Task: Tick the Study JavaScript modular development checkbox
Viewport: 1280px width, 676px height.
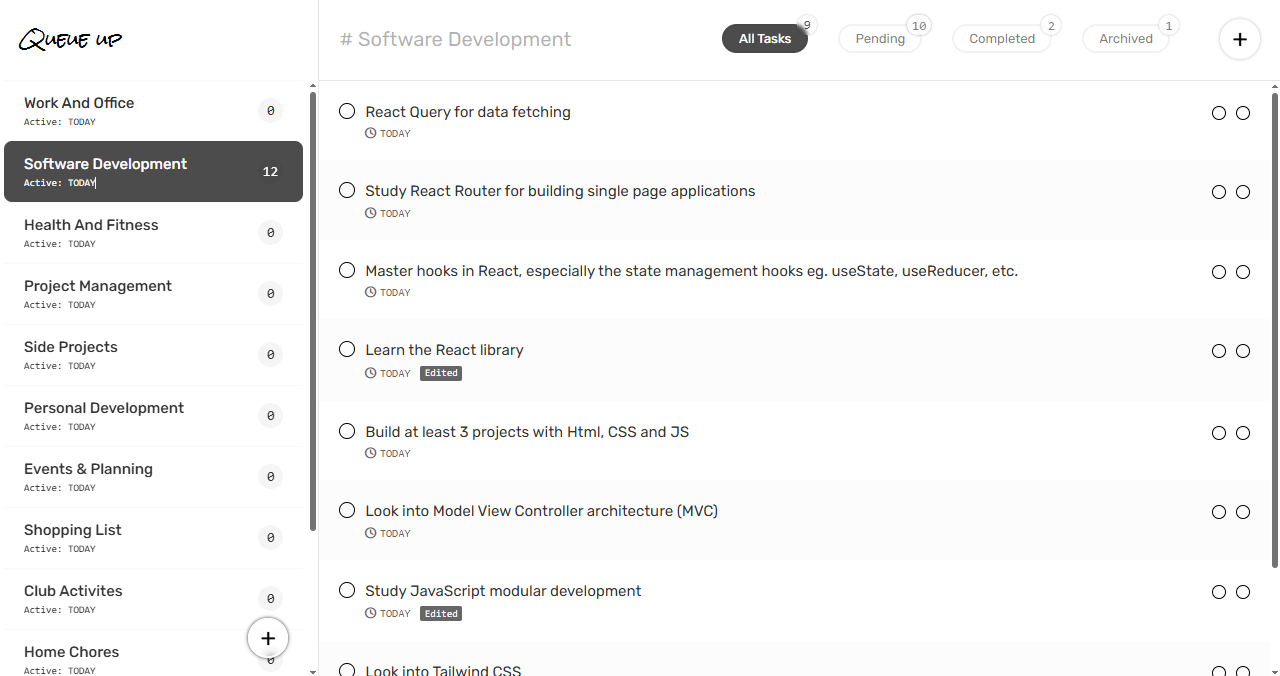Action: [347, 590]
